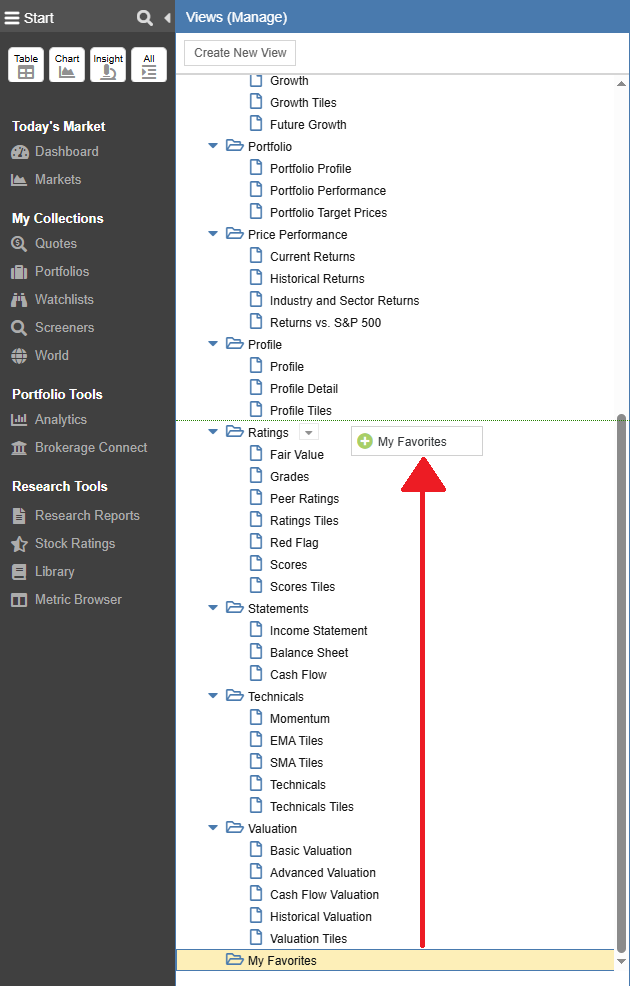Click the Momentum document icon
This screenshot has height=986, width=631.
pos(256,717)
